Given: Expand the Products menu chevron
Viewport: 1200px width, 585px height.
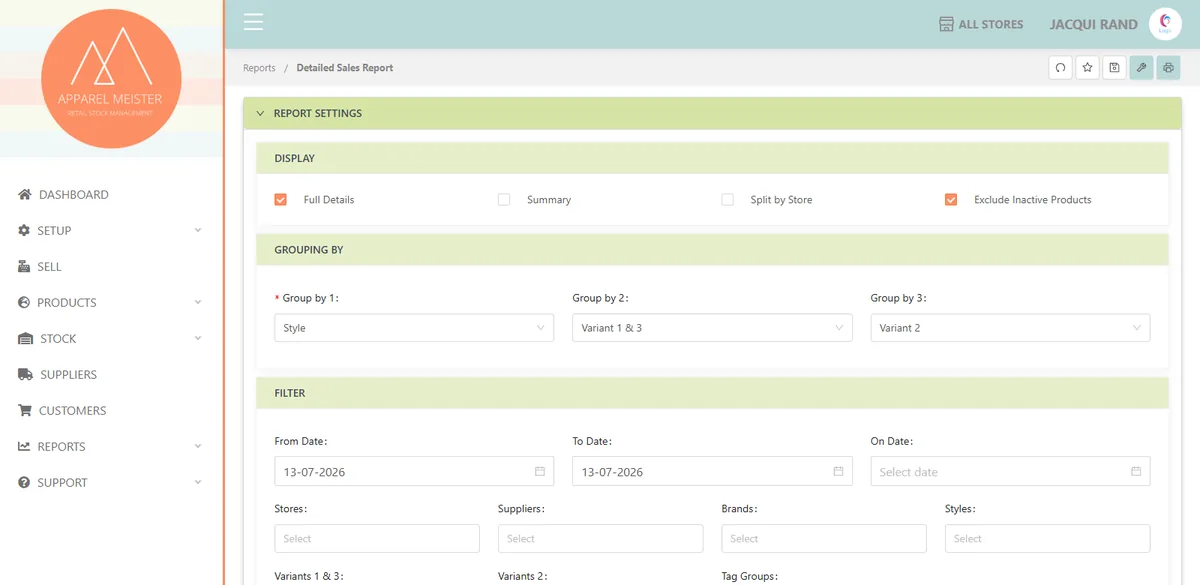Looking at the screenshot, I should tap(198, 303).
